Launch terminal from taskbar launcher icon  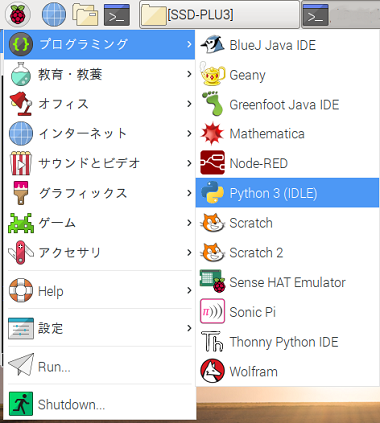(117, 15)
